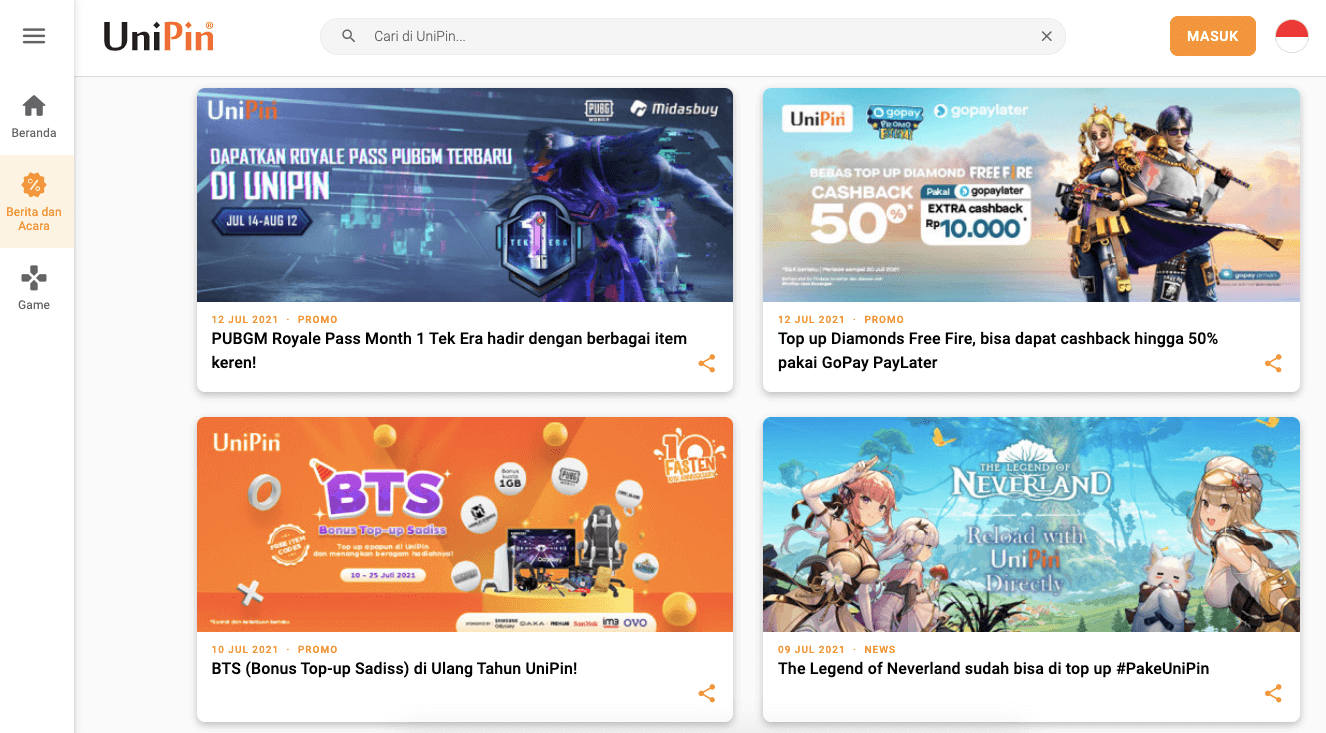Select the Beranda home icon in sidebar

tap(33, 112)
